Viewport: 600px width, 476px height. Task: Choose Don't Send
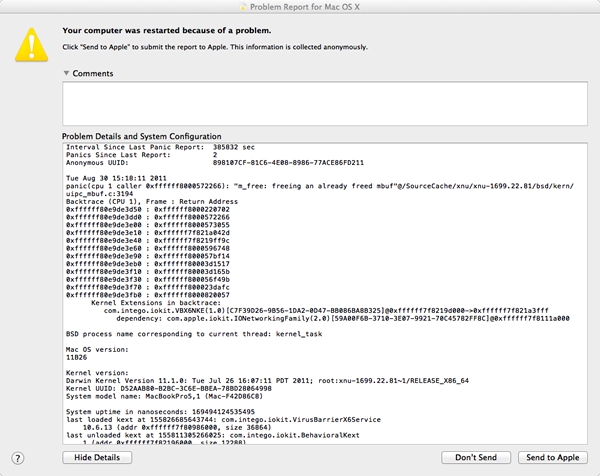coord(476,458)
